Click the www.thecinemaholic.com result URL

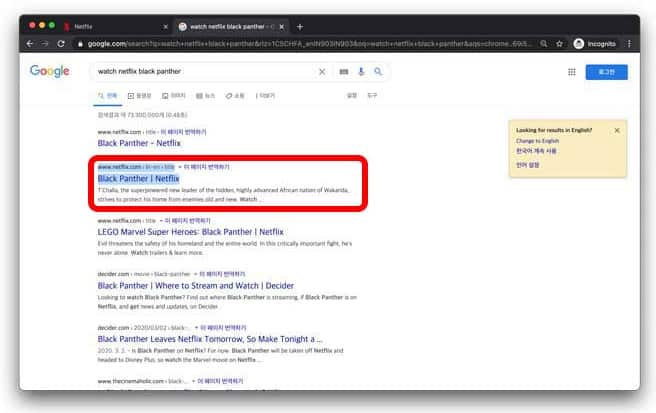click(x=143, y=381)
